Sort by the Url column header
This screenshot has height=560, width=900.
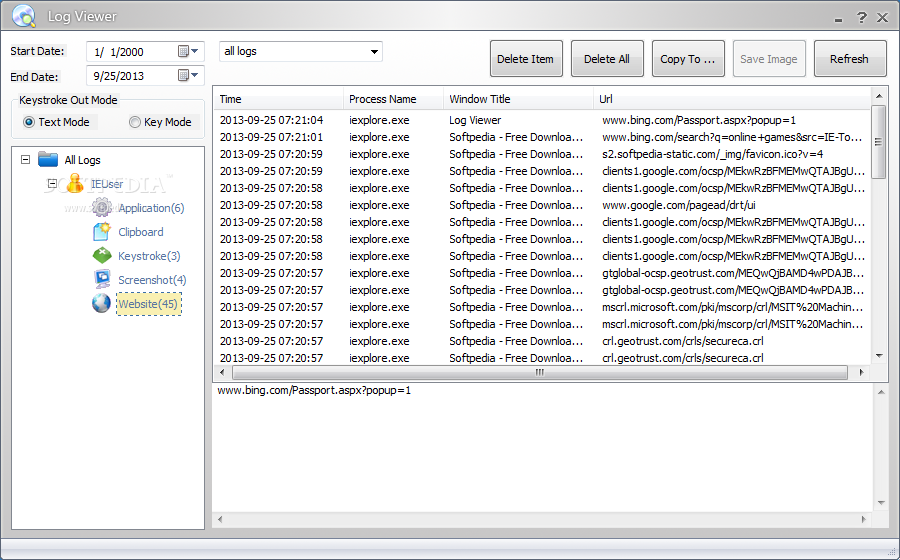[732, 99]
